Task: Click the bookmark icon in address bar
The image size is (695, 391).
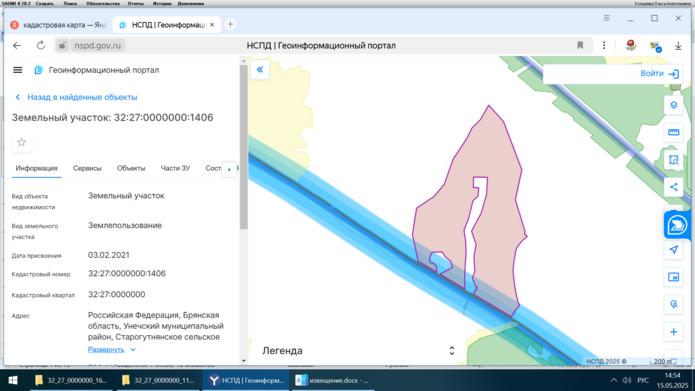Action: pyautogui.click(x=580, y=45)
